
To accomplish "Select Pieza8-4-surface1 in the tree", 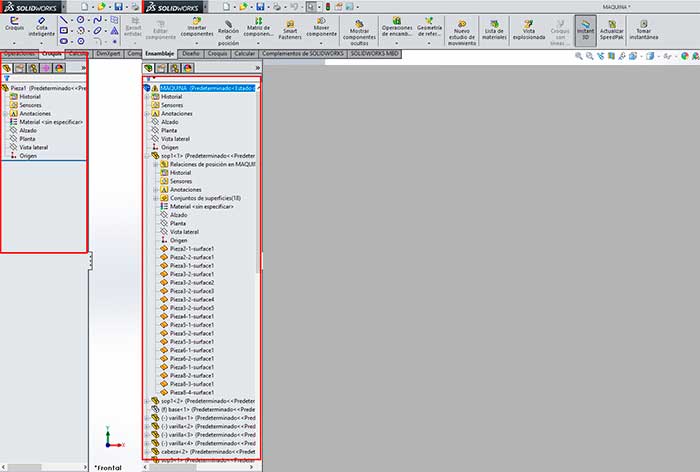I will 192,393.
